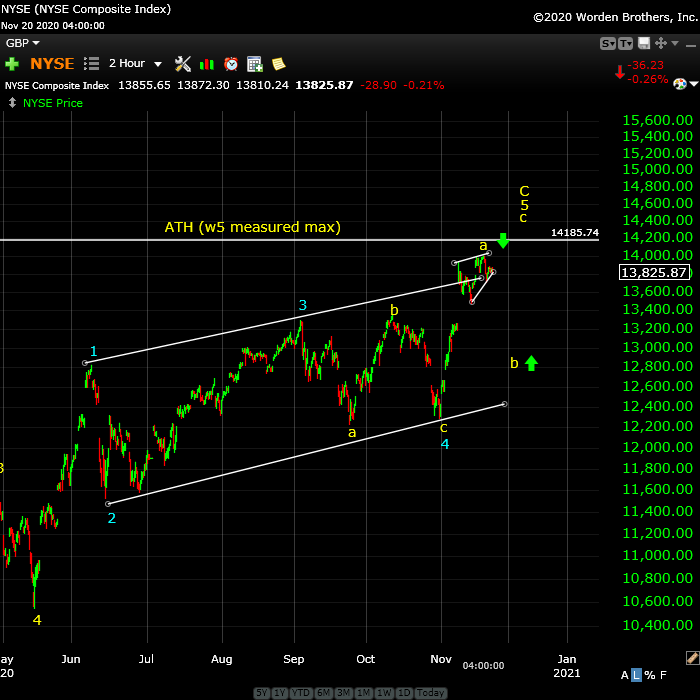This screenshot has height=700, width=700.
Task: Switch chart range to 6M
Action: tap(323, 693)
